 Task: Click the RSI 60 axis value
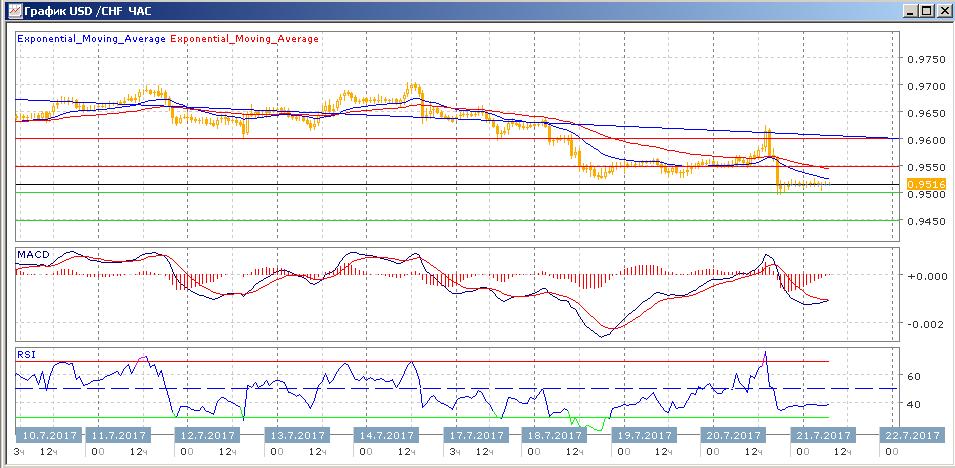point(914,377)
